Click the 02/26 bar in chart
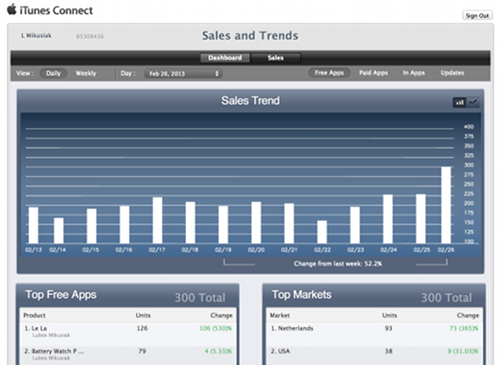This screenshot has height=365, width=500. pyautogui.click(x=446, y=205)
